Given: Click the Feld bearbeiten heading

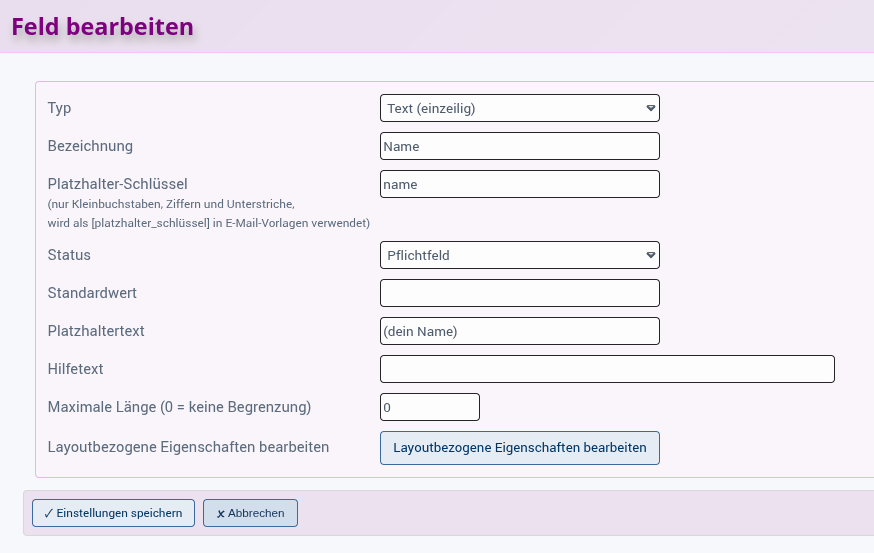Looking at the screenshot, I should (103, 27).
